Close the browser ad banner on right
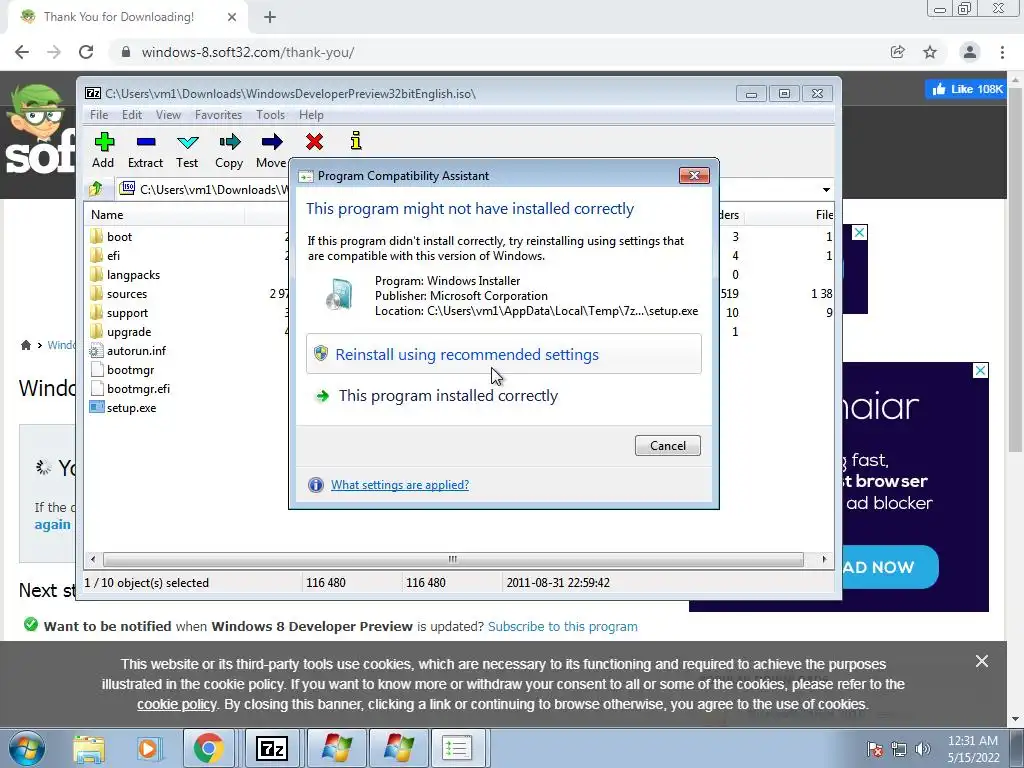The height and width of the screenshot is (768, 1024). pos(980,370)
